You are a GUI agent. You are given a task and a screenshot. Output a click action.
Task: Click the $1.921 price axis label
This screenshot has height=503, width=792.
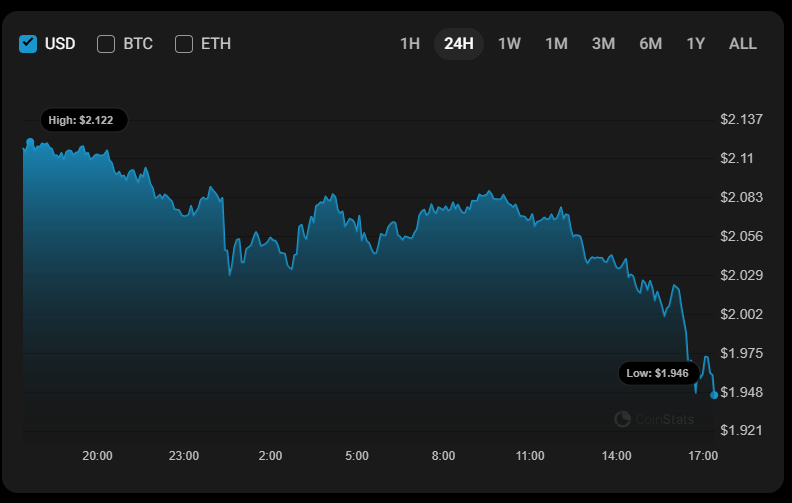pos(741,430)
